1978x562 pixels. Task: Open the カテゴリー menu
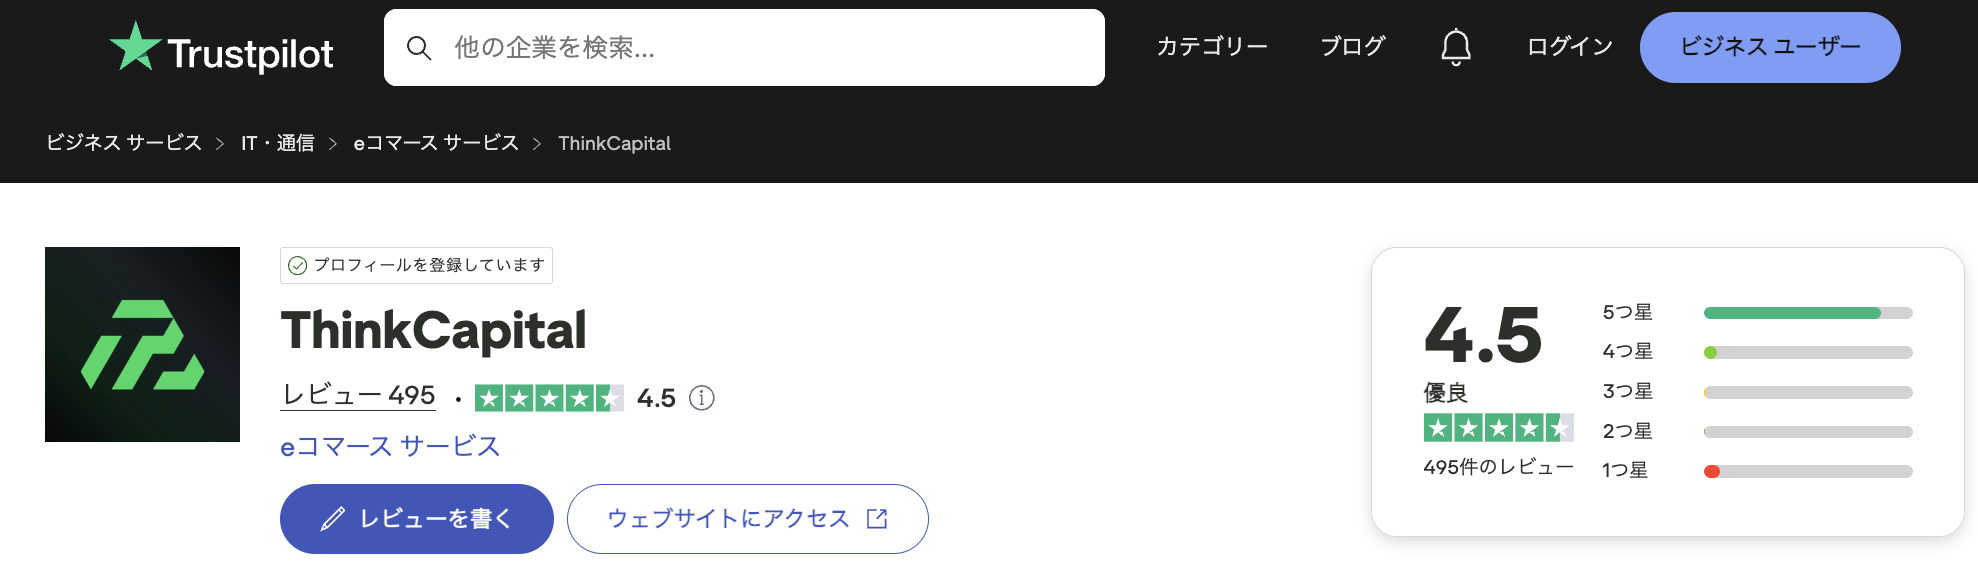pyautogui.click(x=1212, y=47)
